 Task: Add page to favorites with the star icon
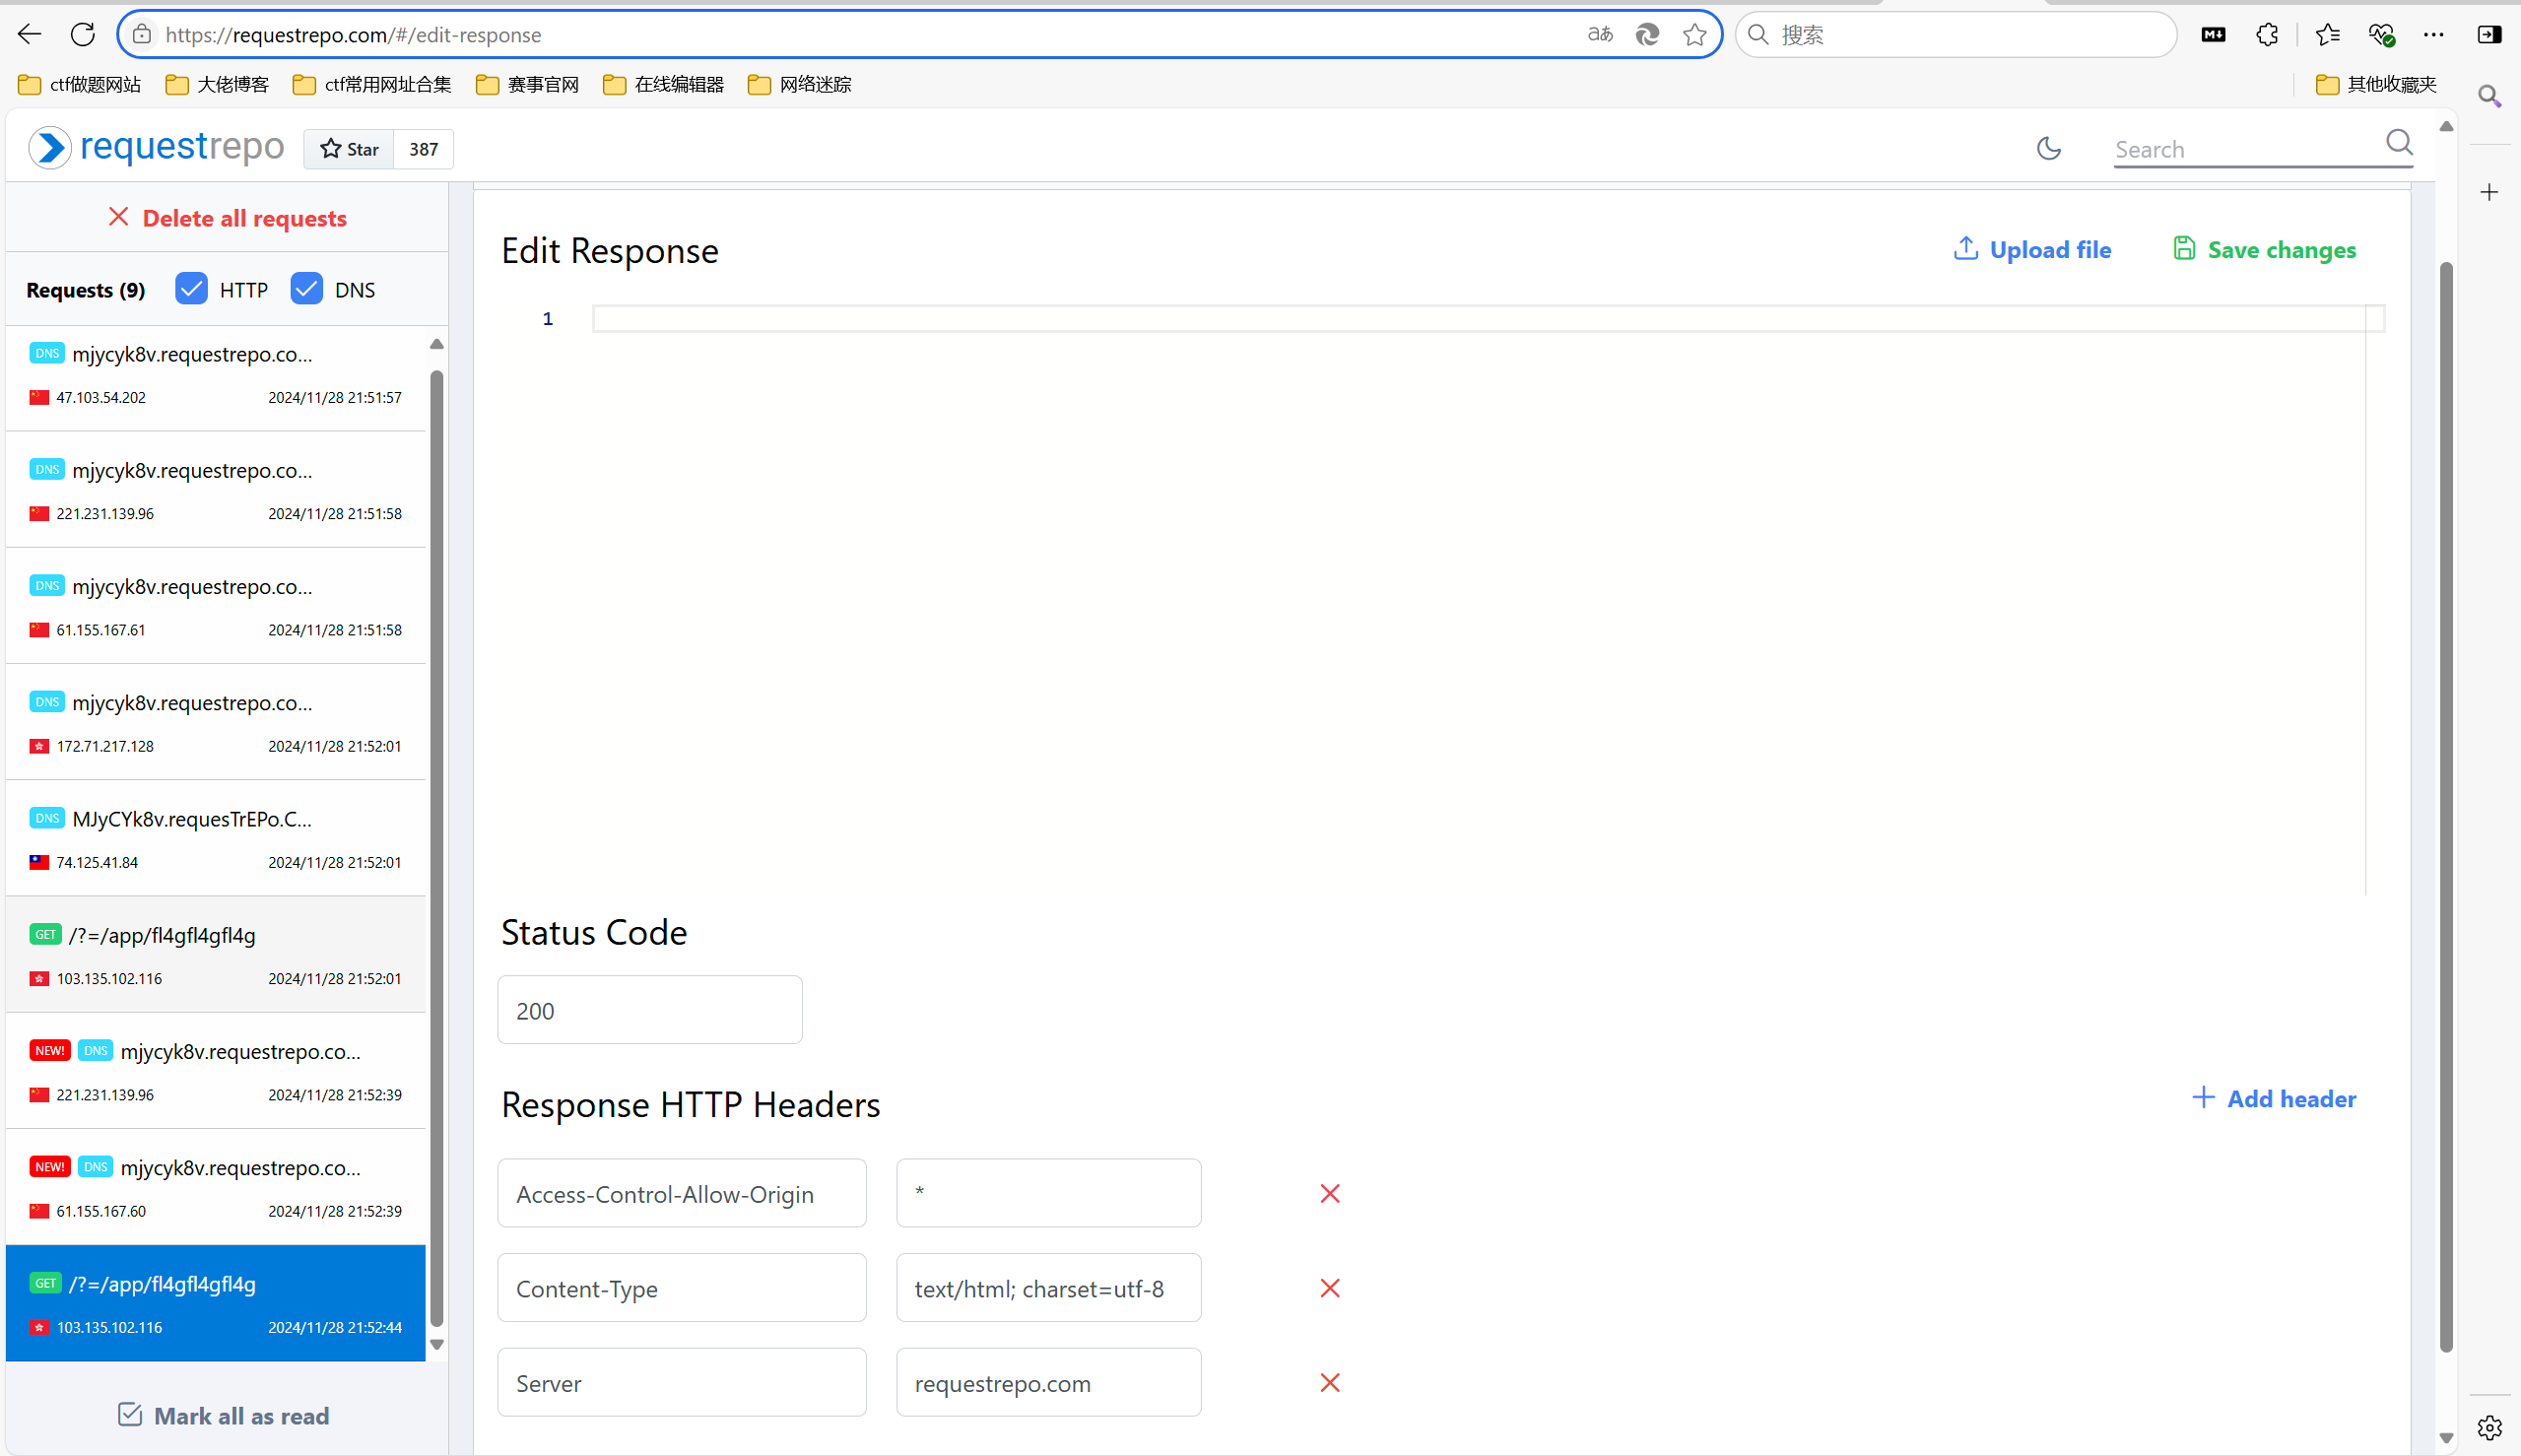[1694, 34]
